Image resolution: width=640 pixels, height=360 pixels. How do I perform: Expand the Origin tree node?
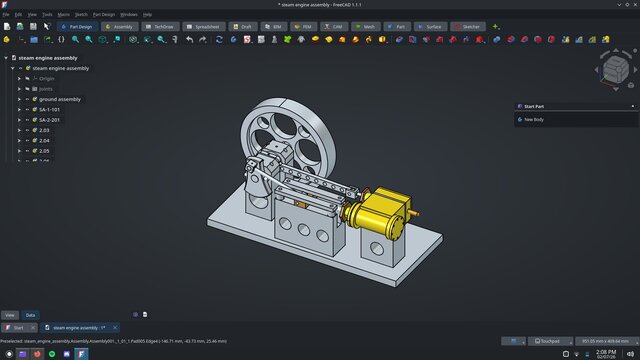coord(19,78)
